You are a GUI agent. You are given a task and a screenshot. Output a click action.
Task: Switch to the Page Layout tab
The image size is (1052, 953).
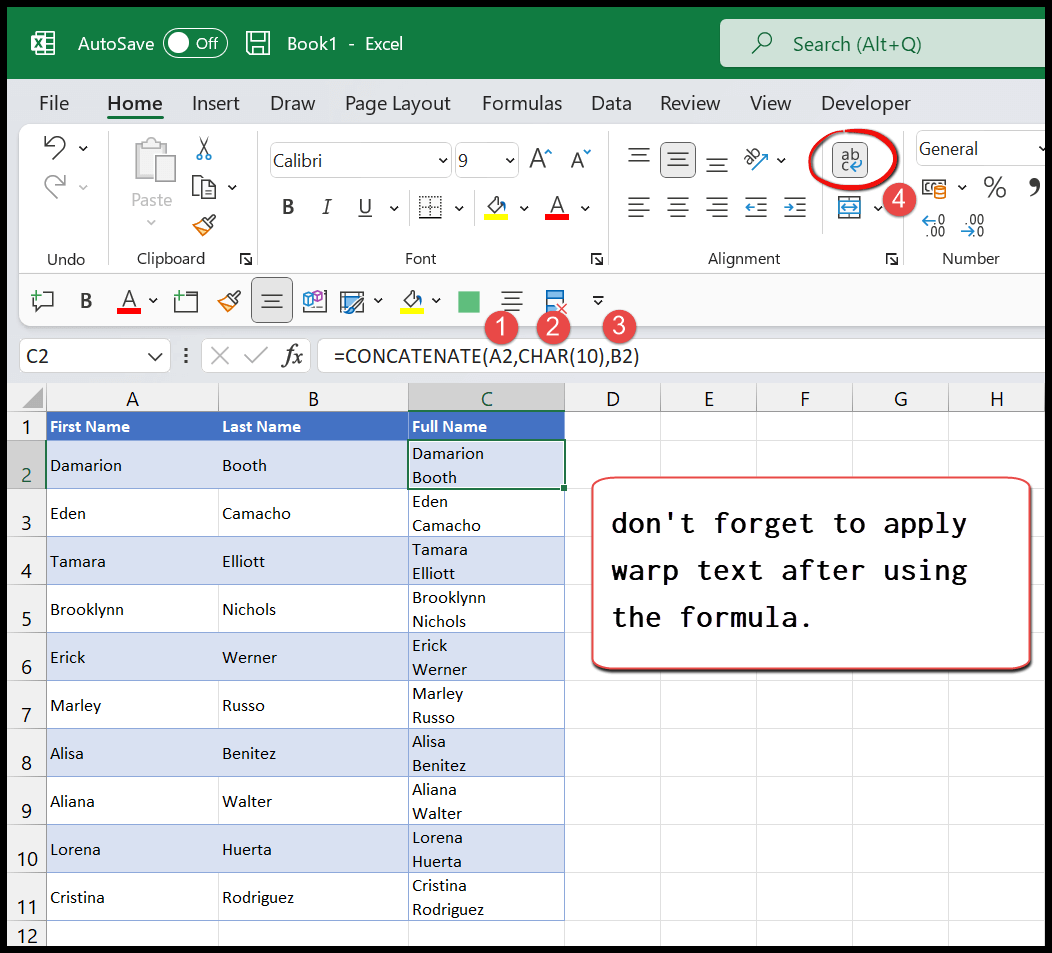398,103
